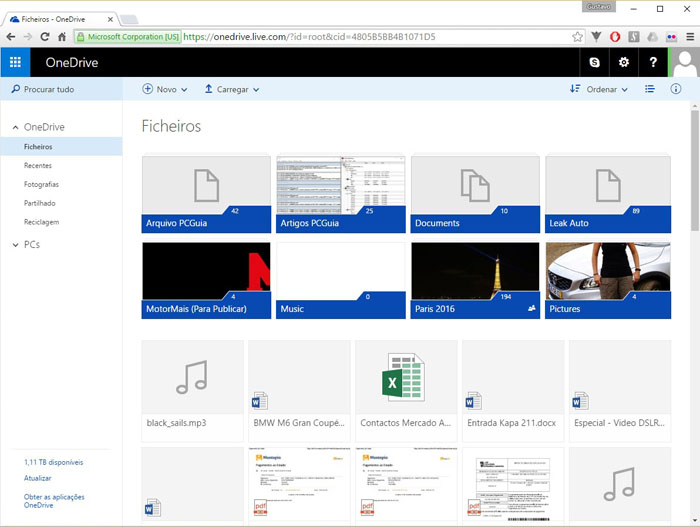Open the Paris 2016 folder
The width and height of the screenshot is (700, 527).
(475, 280)
